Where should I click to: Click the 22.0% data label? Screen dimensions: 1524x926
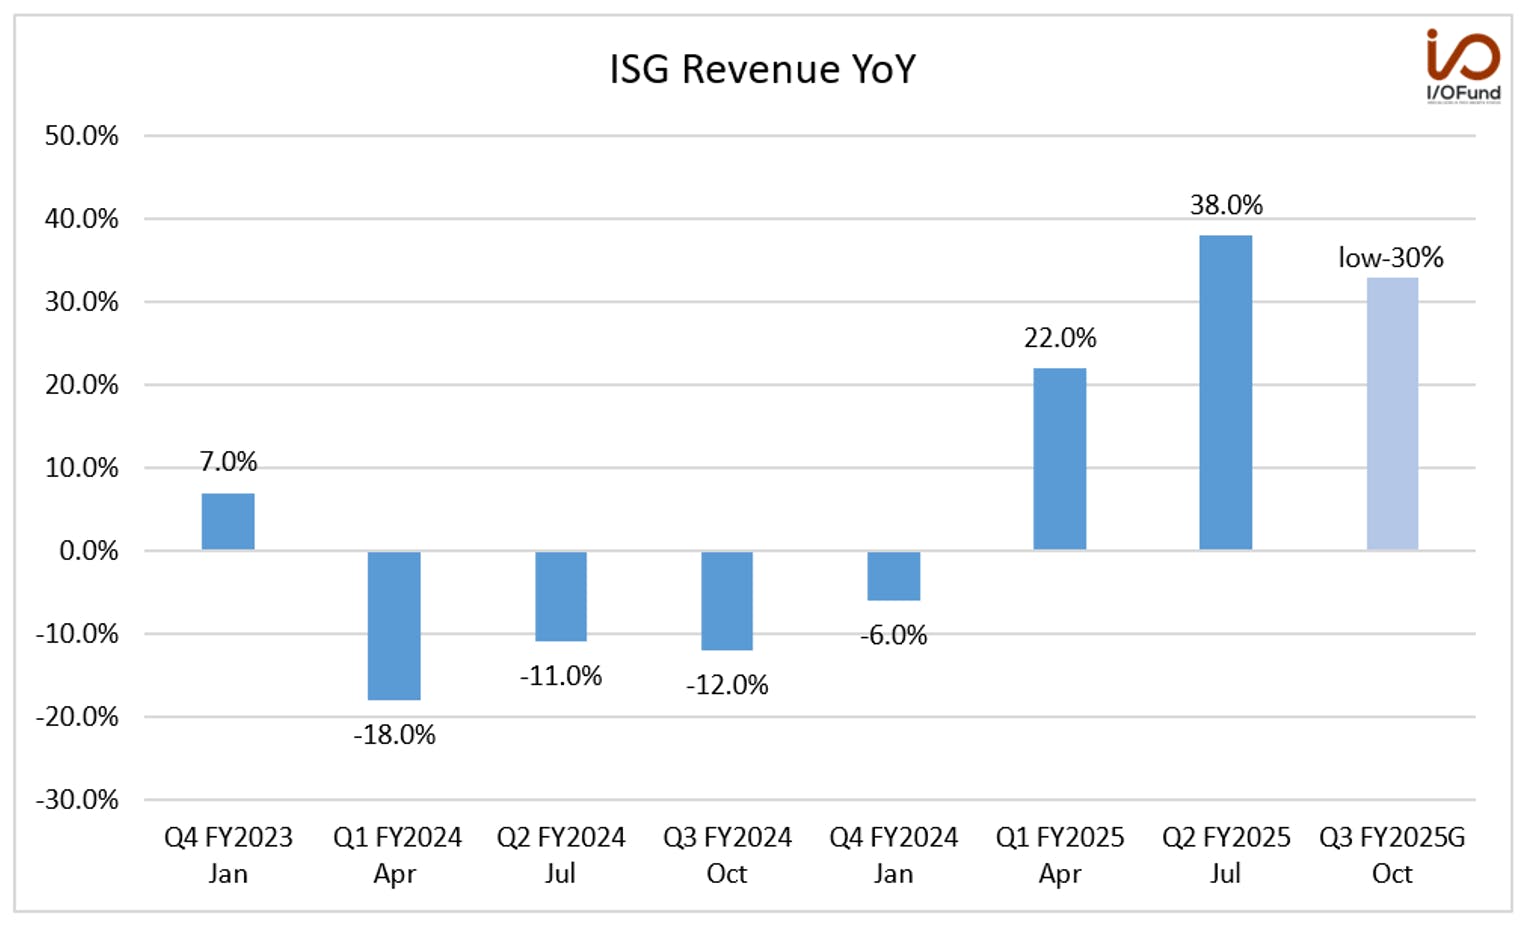1060,338
